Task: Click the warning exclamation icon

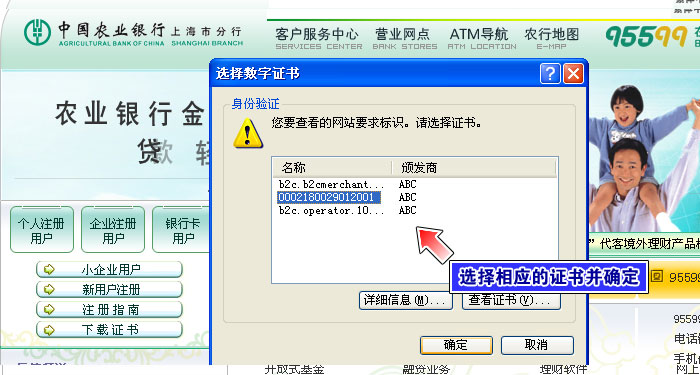Action: pos(248,134)
